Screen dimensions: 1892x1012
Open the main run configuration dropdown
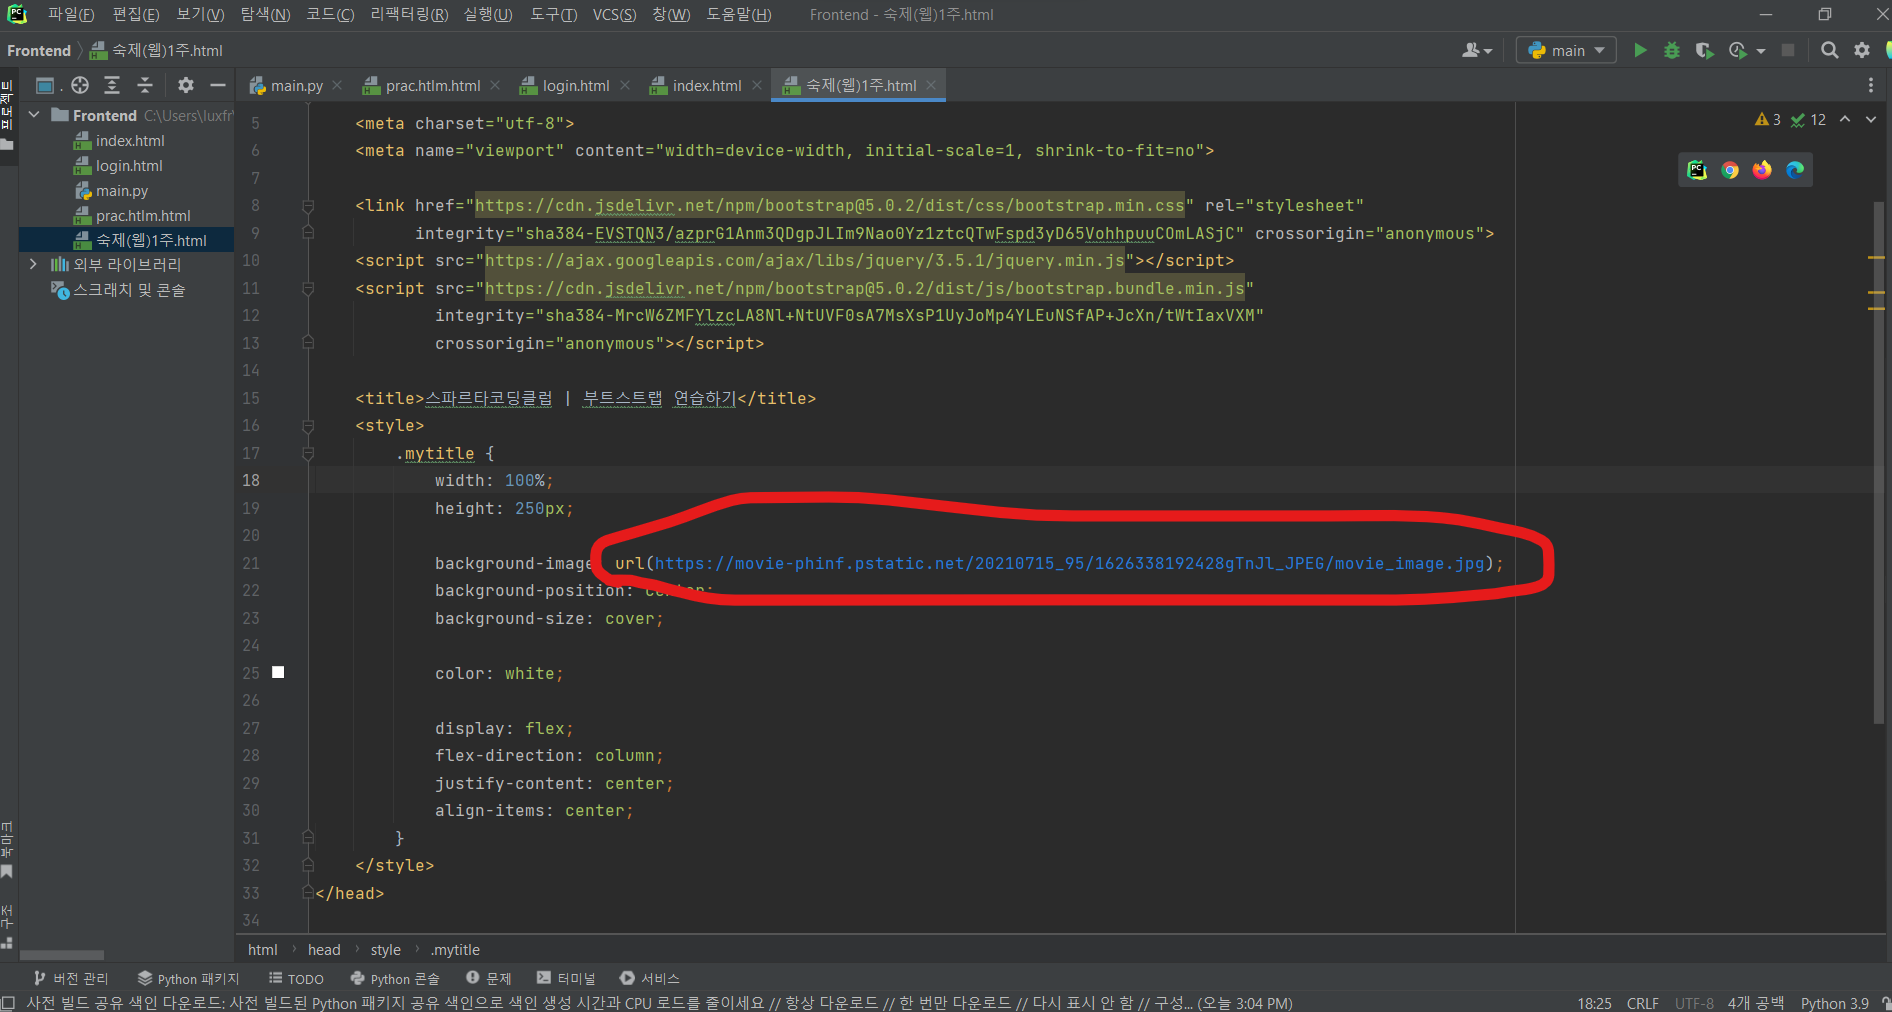[1566, 50]
